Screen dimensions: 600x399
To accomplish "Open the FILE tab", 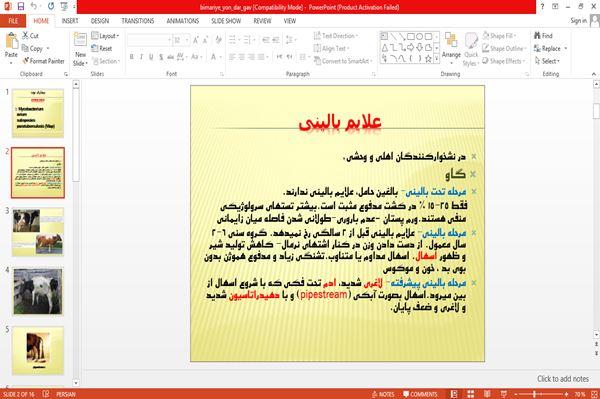I will pos(13,21).
